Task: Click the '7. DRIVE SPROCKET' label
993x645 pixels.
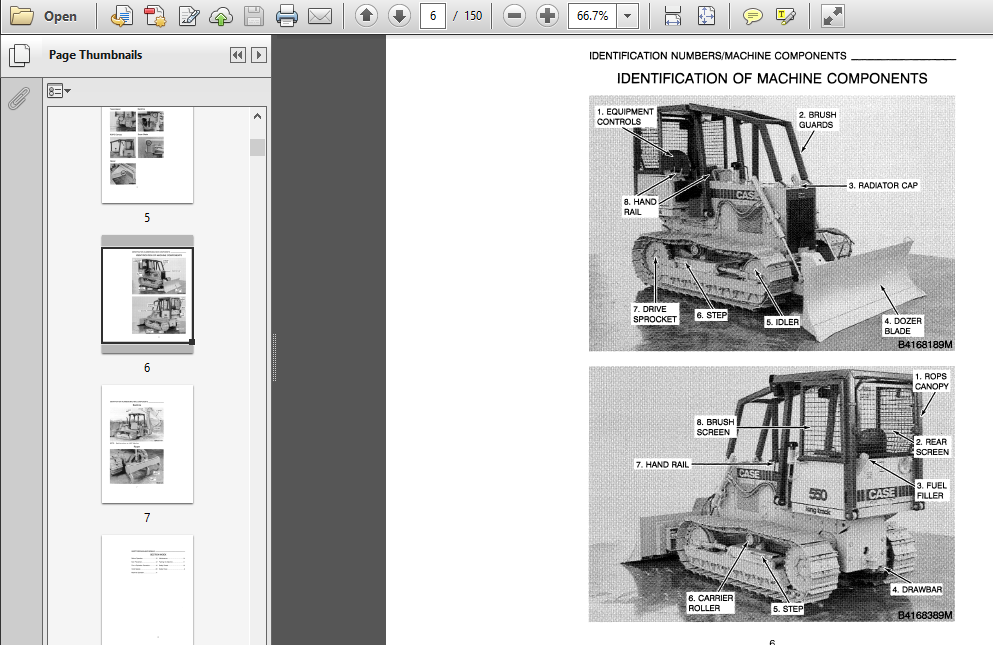Action: [655, 314]
